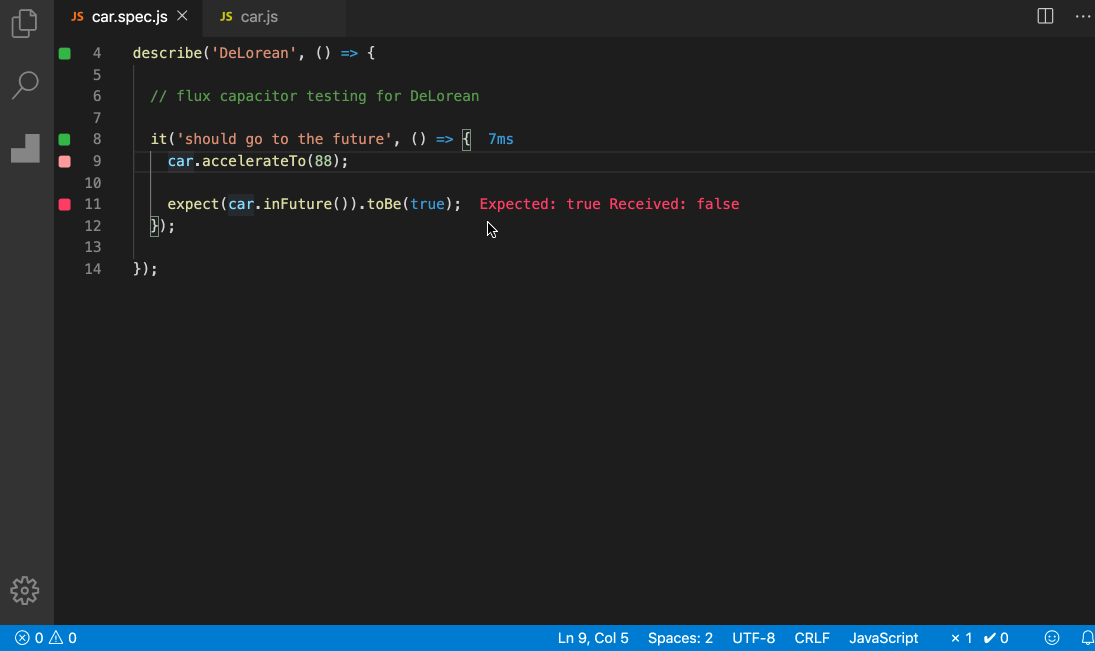Open the Extensions icon in activity bar
The height and width of the screenshot is (651, 1095).
pos(25,148)
